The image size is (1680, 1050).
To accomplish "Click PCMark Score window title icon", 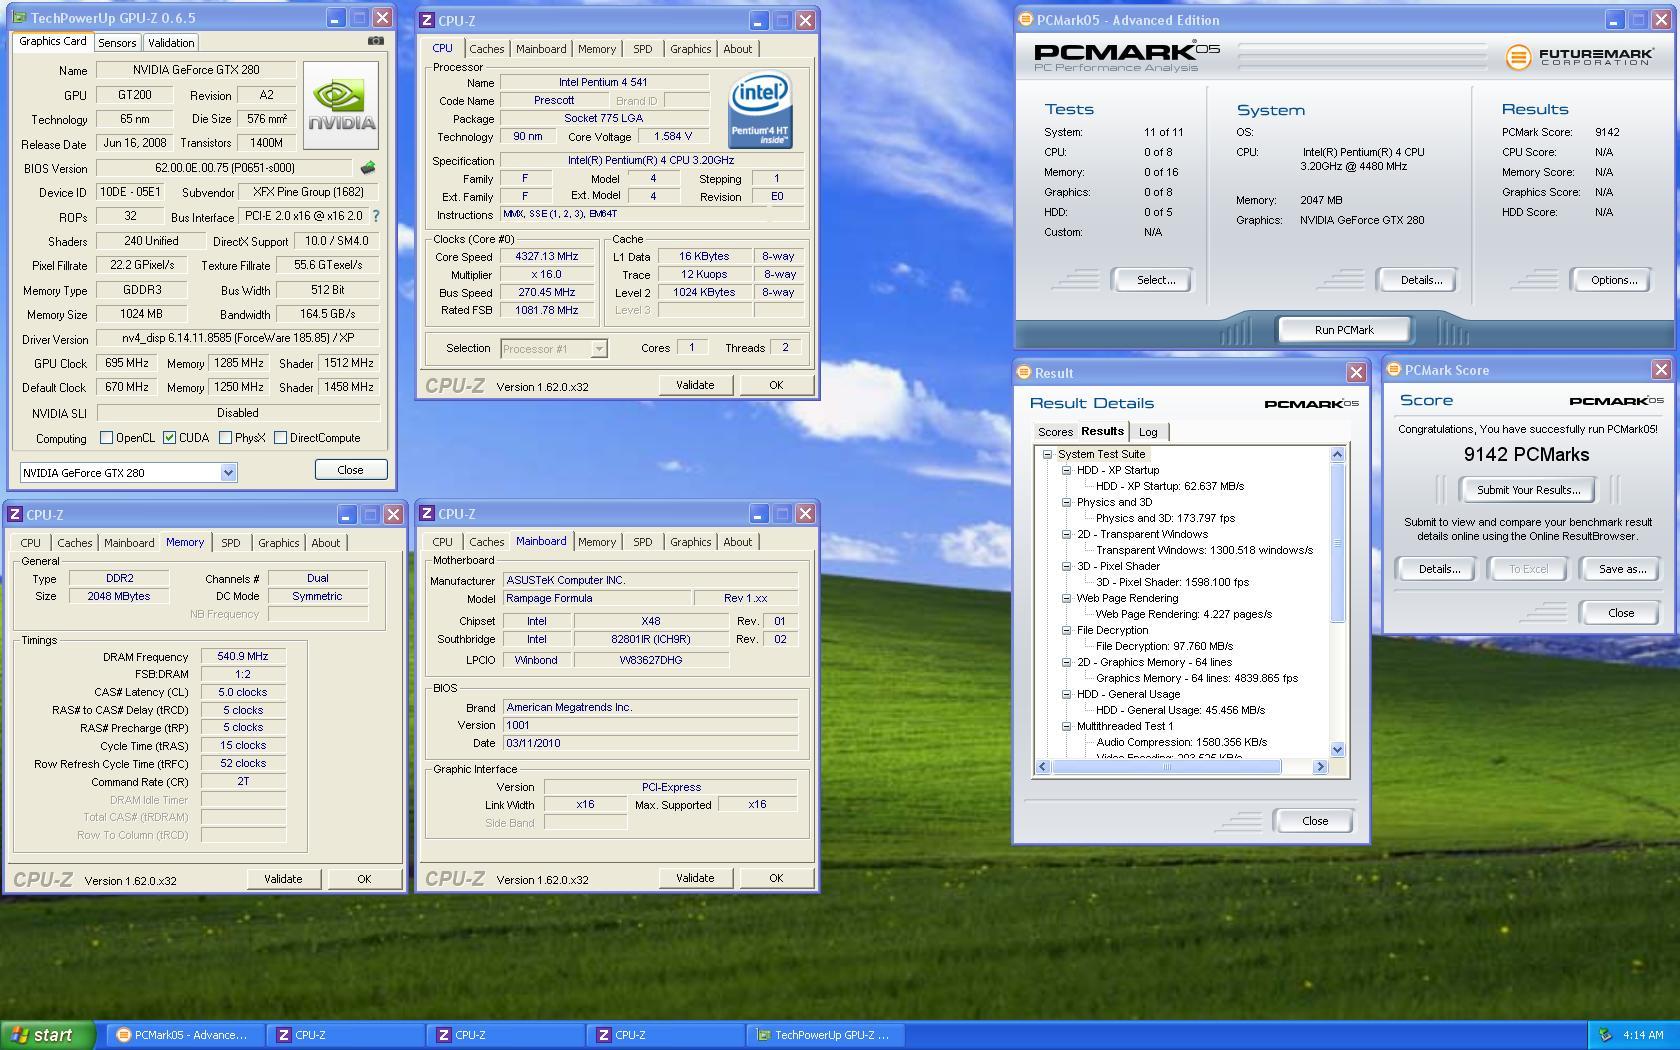I will (1393, 370).
